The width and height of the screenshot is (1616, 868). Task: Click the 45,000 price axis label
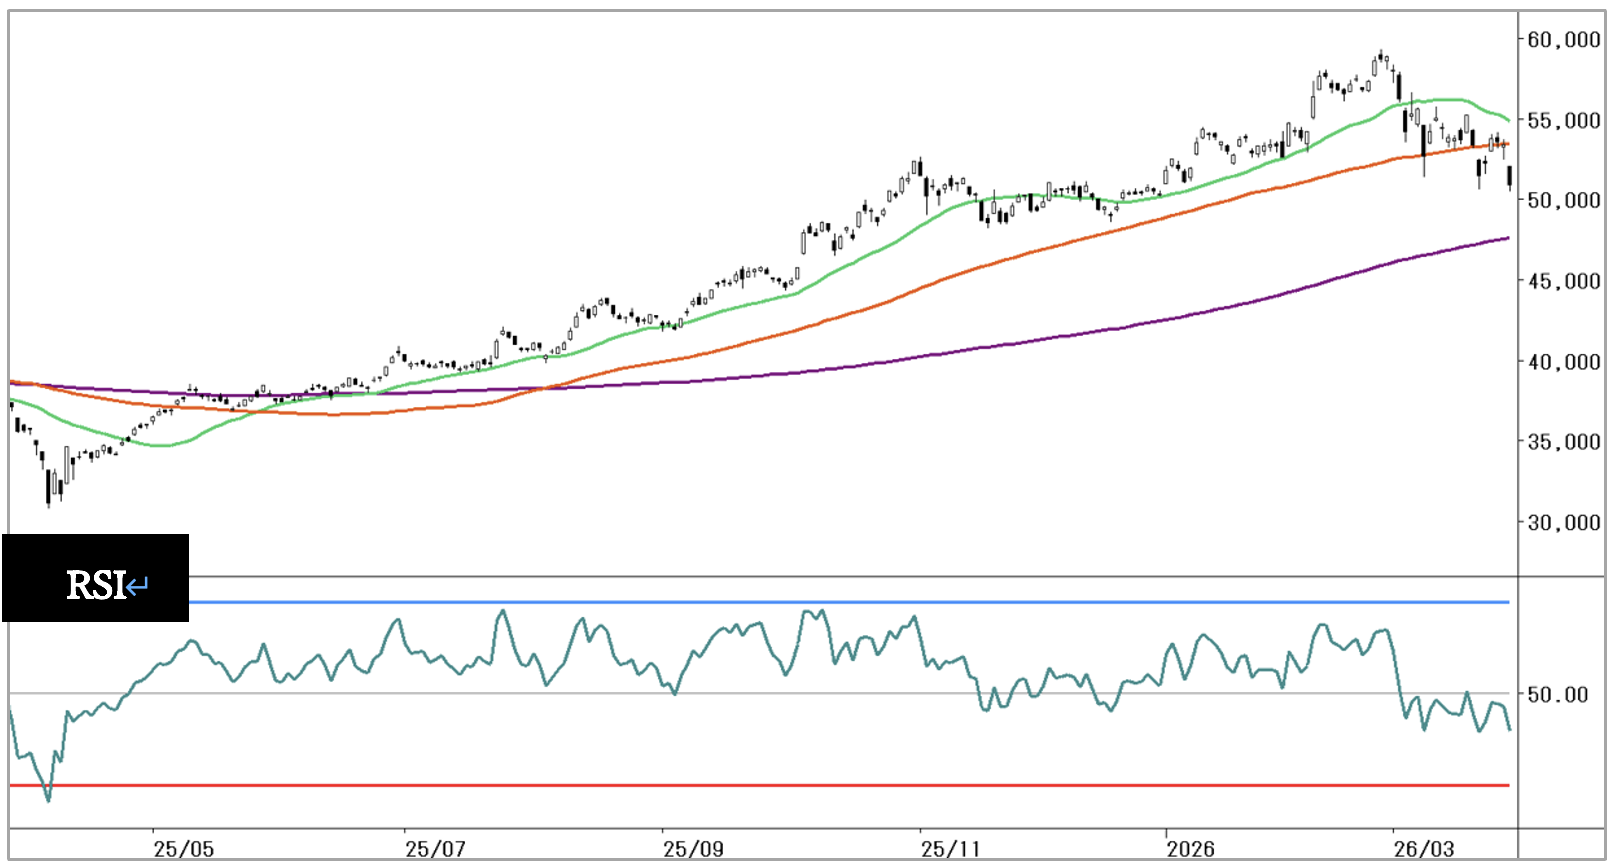click(x=1563, y=282)
